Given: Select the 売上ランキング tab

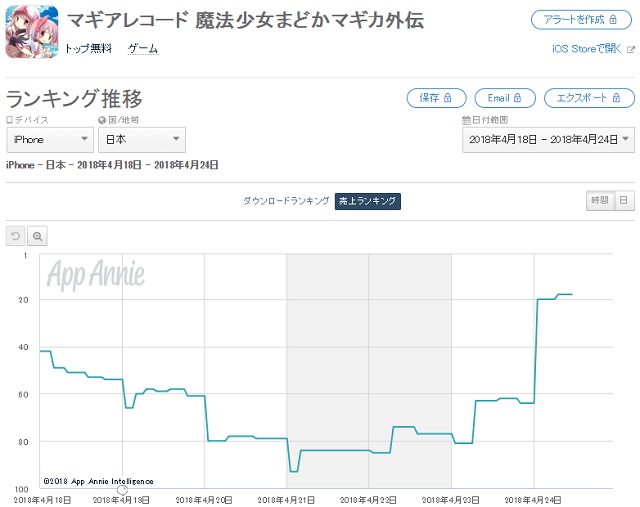Looking at the screenshot, I should 368,201.
